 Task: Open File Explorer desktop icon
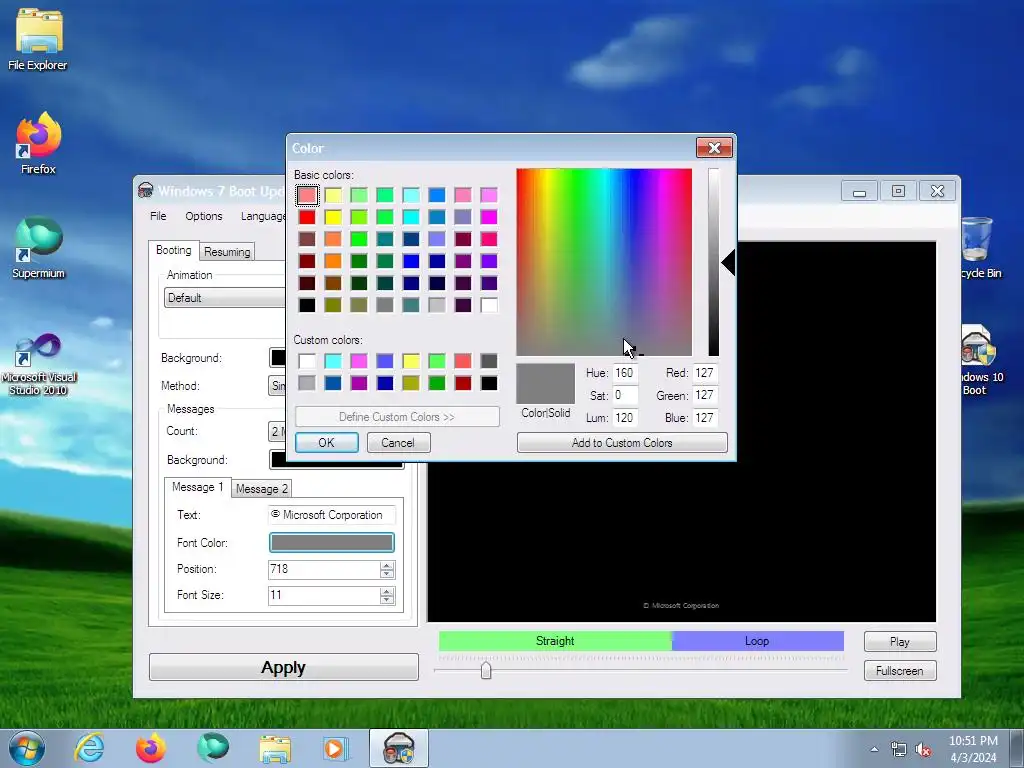[x=39, y=39]
